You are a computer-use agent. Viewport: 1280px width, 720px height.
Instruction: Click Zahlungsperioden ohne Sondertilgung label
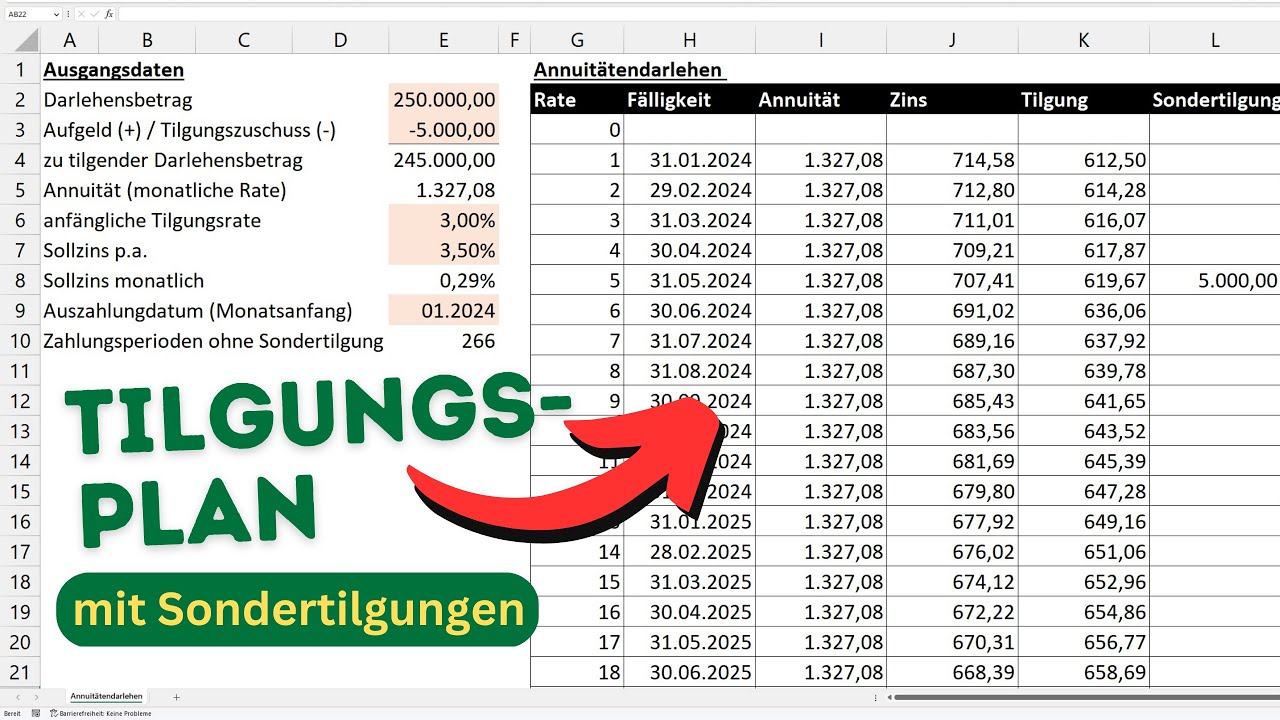213,341
